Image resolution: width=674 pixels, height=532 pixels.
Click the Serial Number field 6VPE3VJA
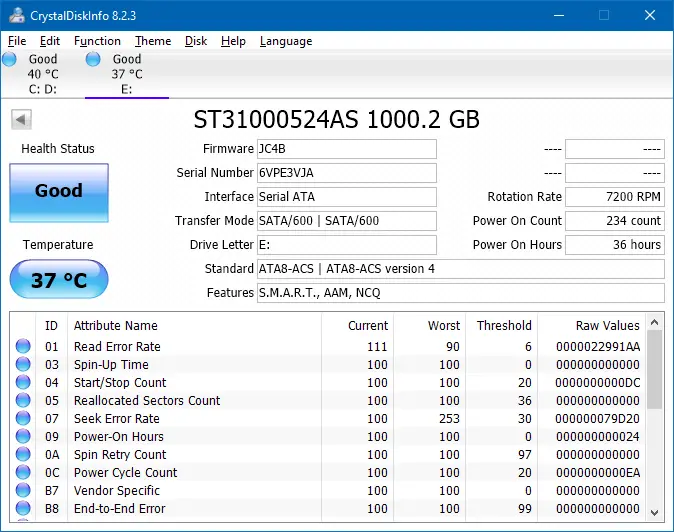(x=347, y=173)
